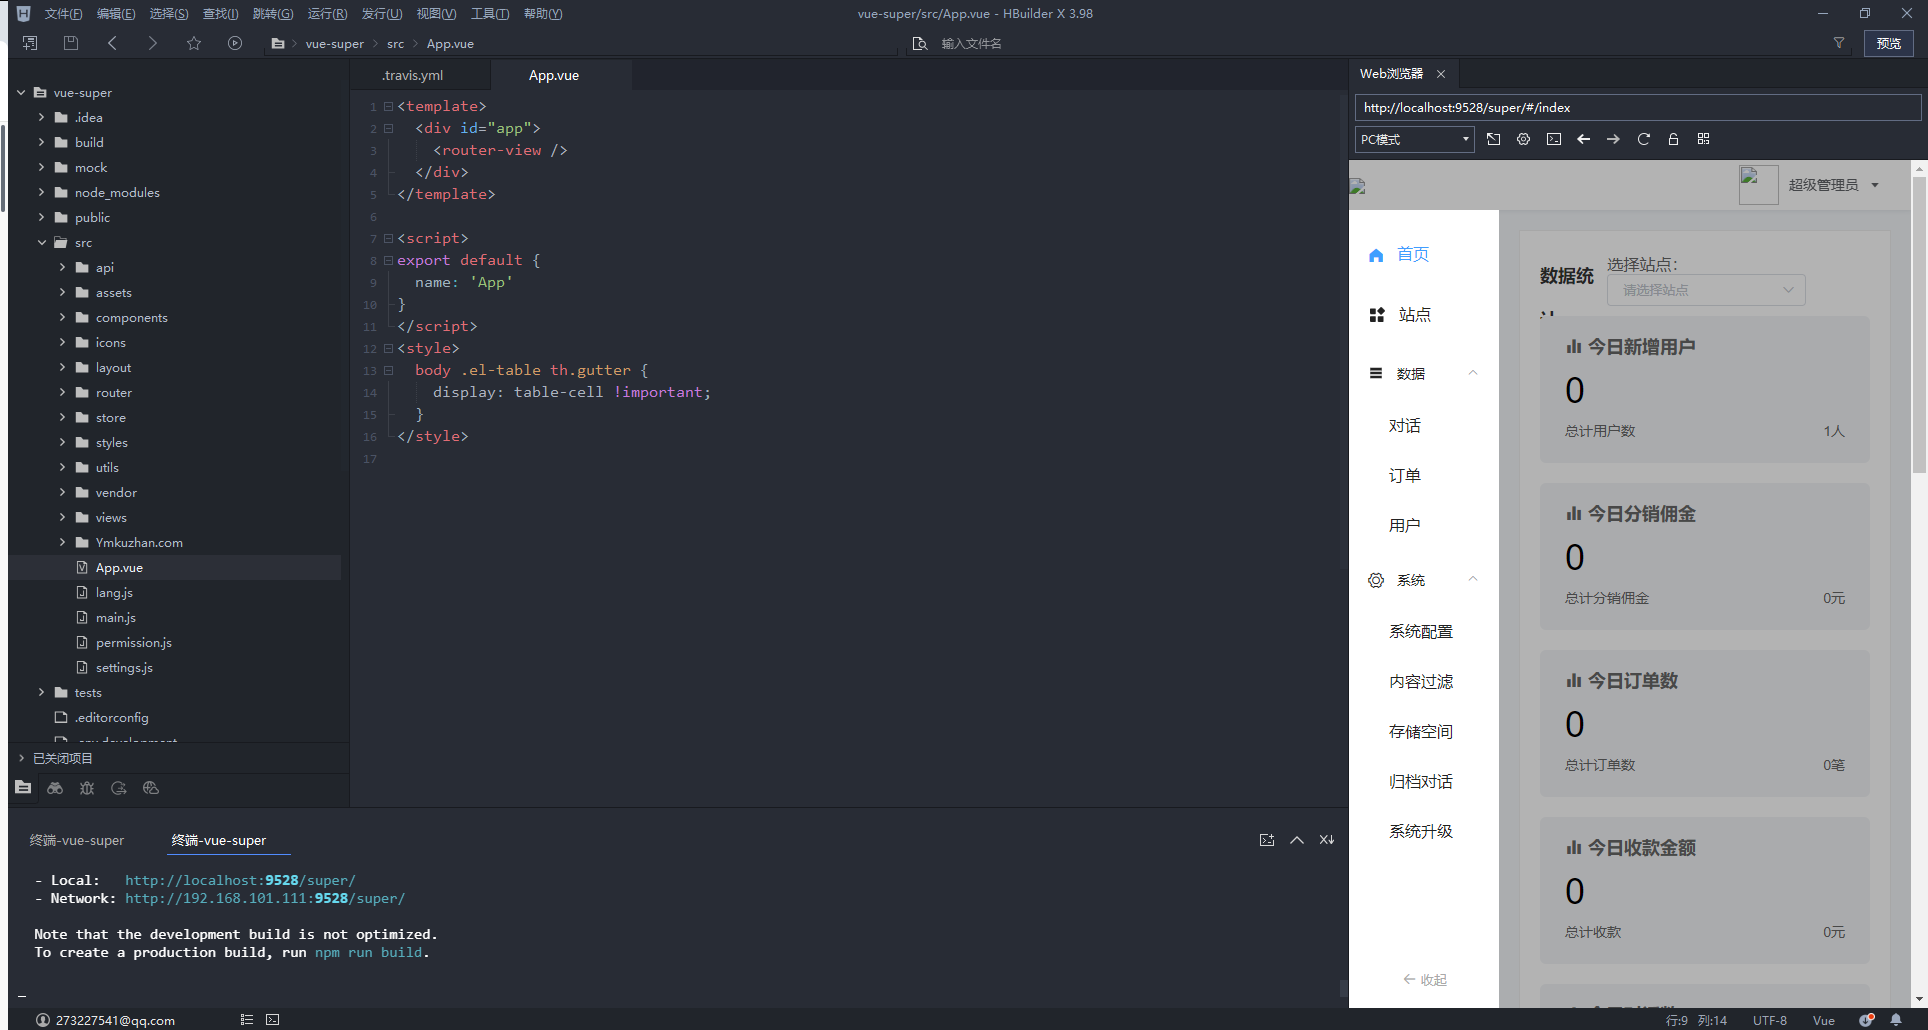This screenshot has height=1030, width=1928.
Task: Open Web browser settings gear icon
Action: [1523, 139]
